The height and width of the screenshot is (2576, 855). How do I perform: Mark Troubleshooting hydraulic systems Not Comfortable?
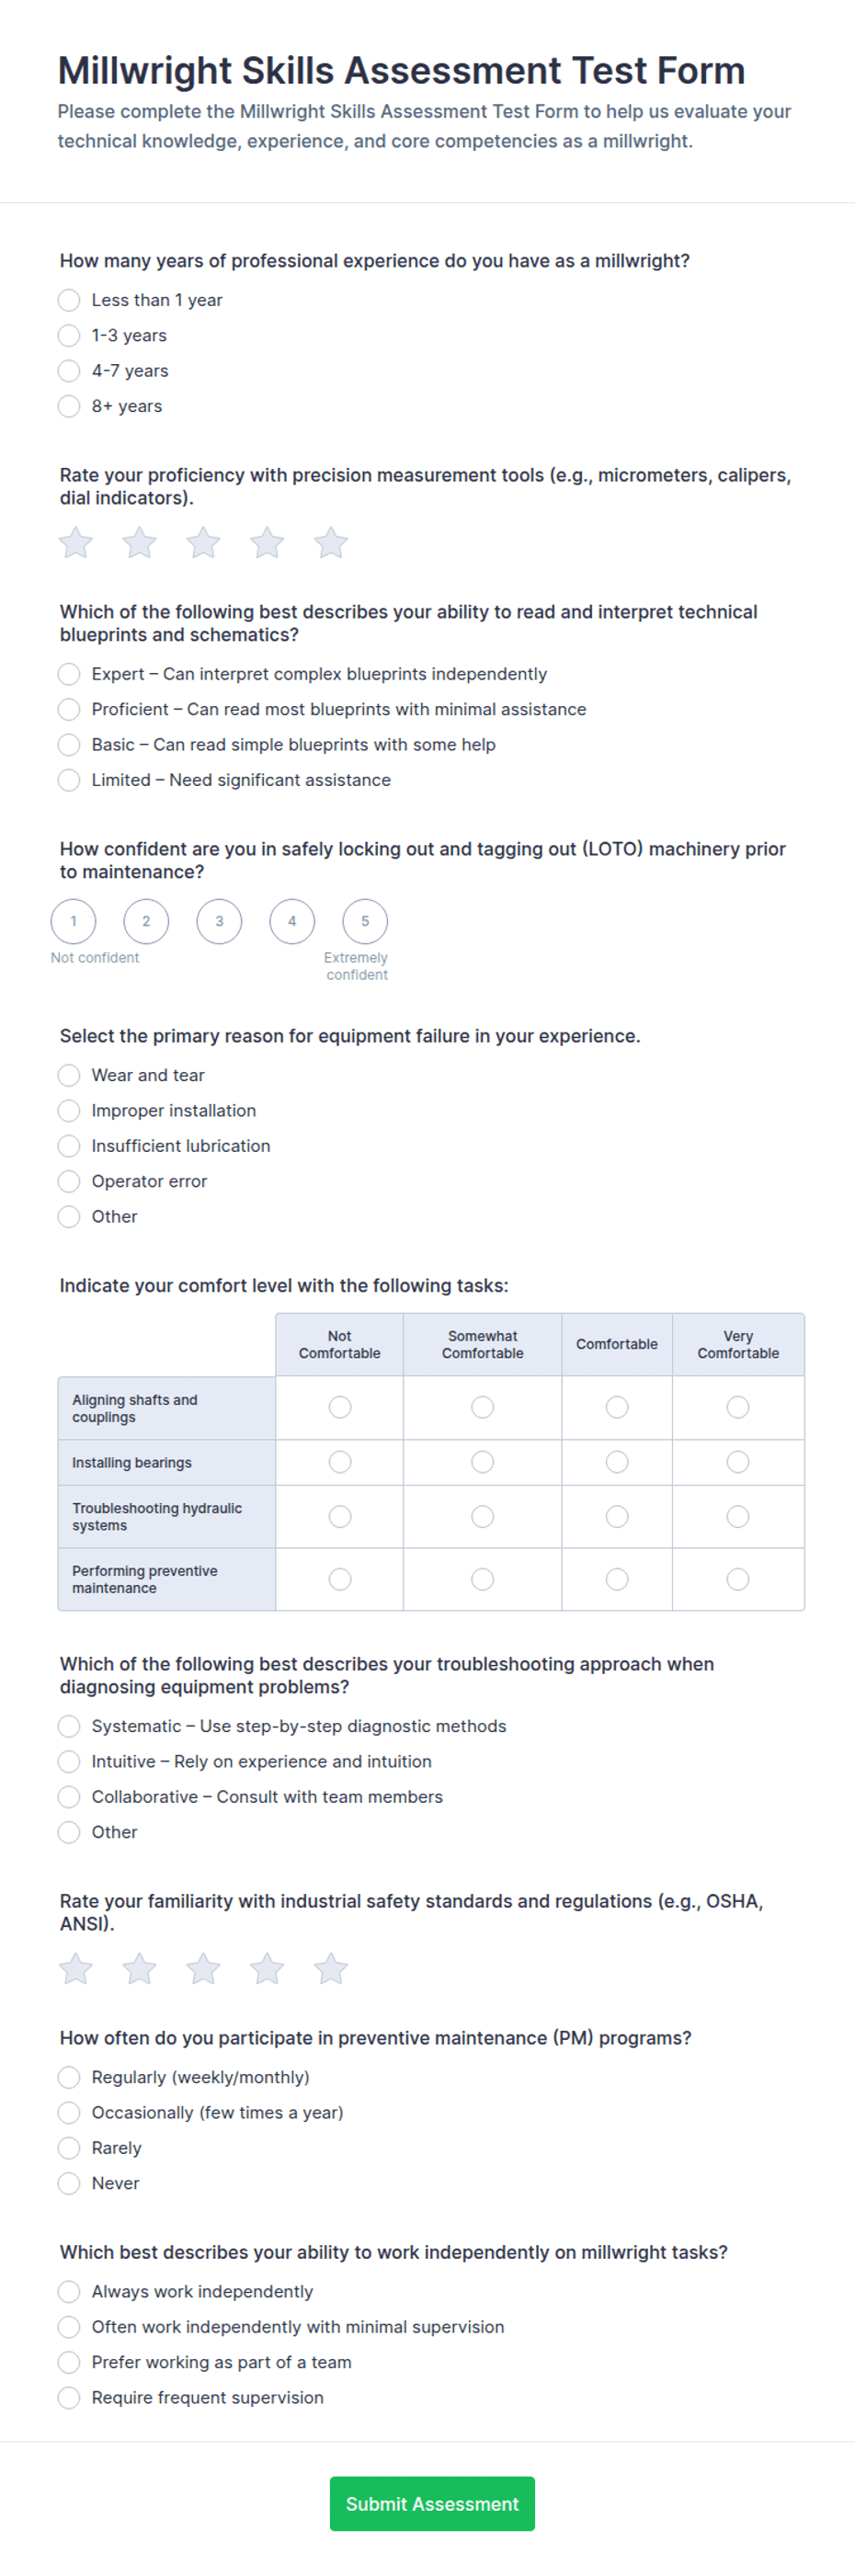[340, 1517]
